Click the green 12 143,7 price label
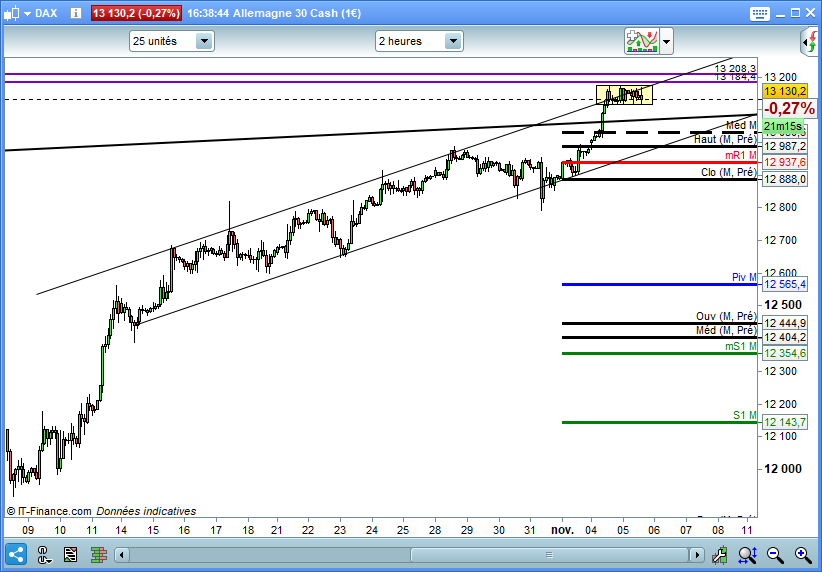This screenshot has width=822, height=572. [x=785, y=422]
